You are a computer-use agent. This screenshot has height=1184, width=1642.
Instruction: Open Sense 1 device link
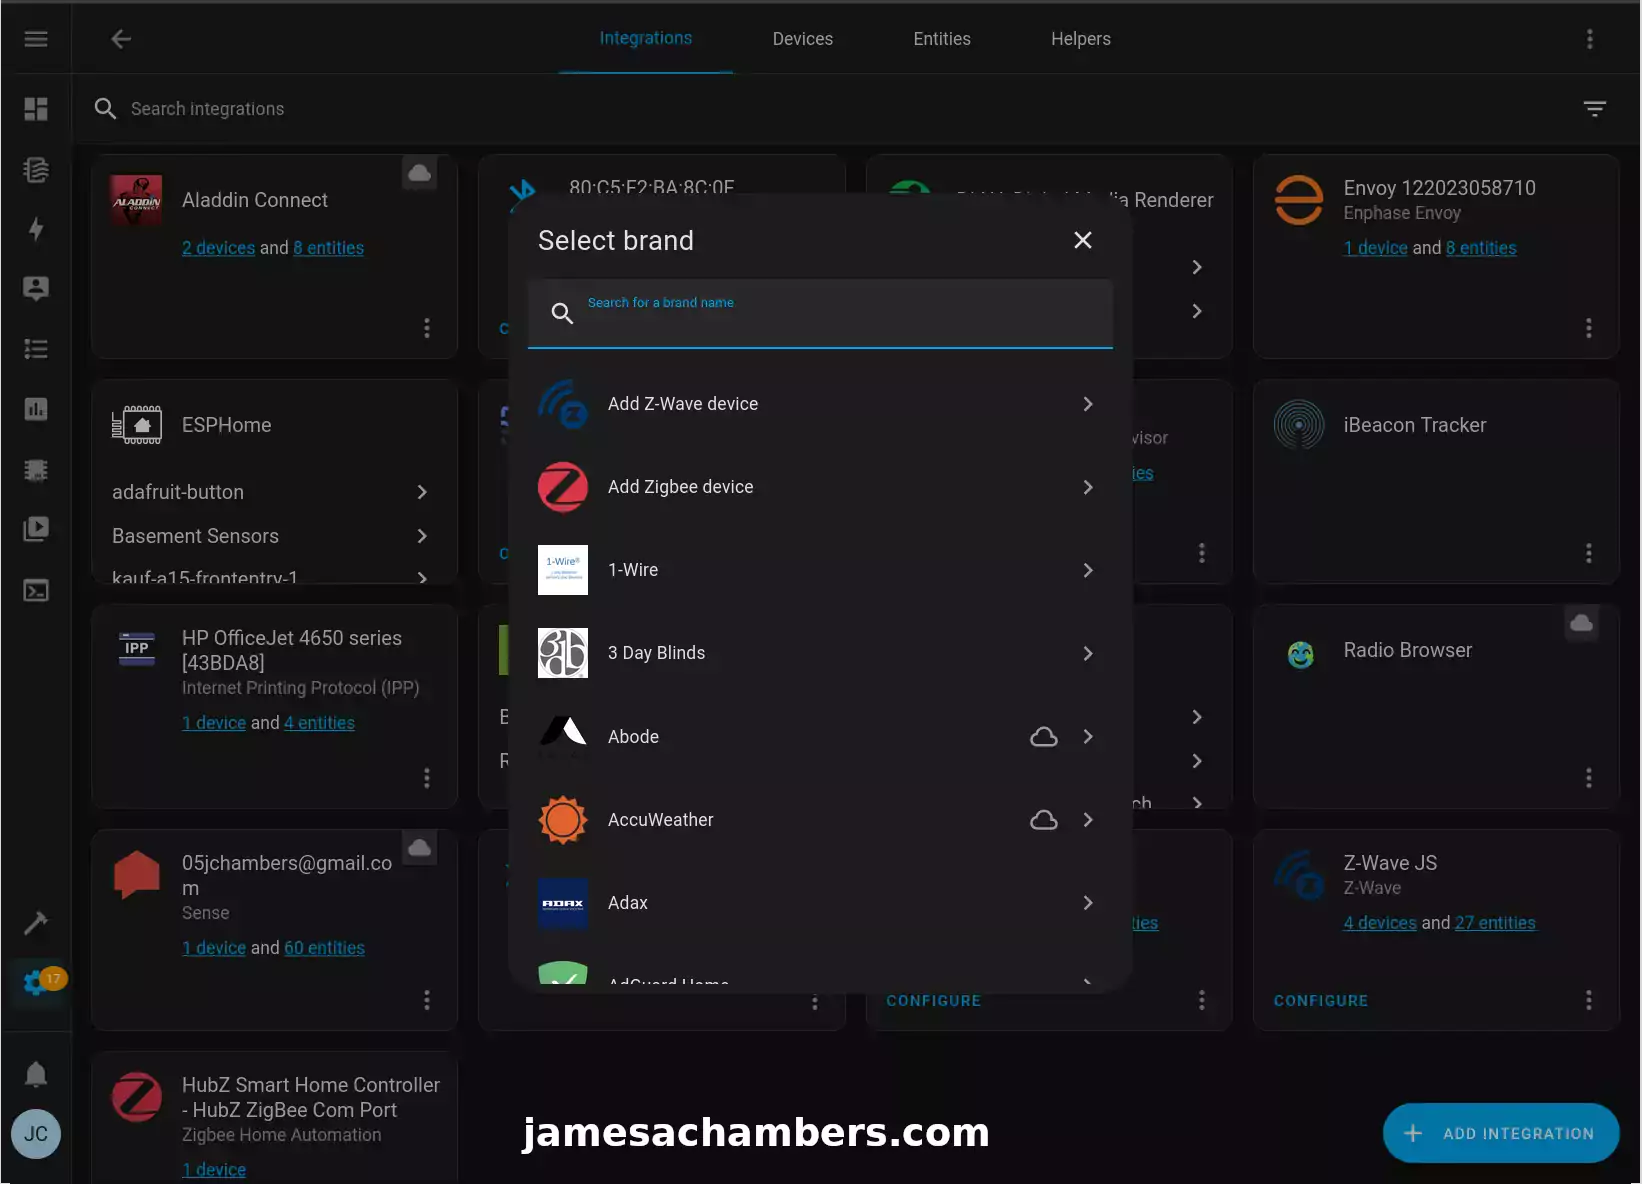click(x=214, y=948)
